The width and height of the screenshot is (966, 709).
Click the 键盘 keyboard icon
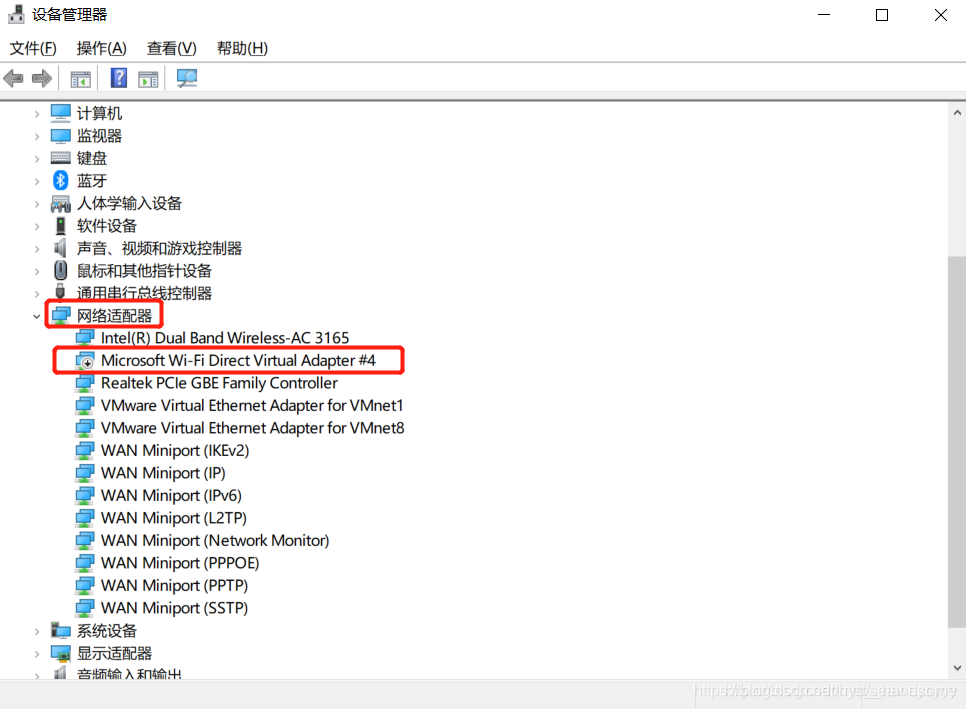60,158
